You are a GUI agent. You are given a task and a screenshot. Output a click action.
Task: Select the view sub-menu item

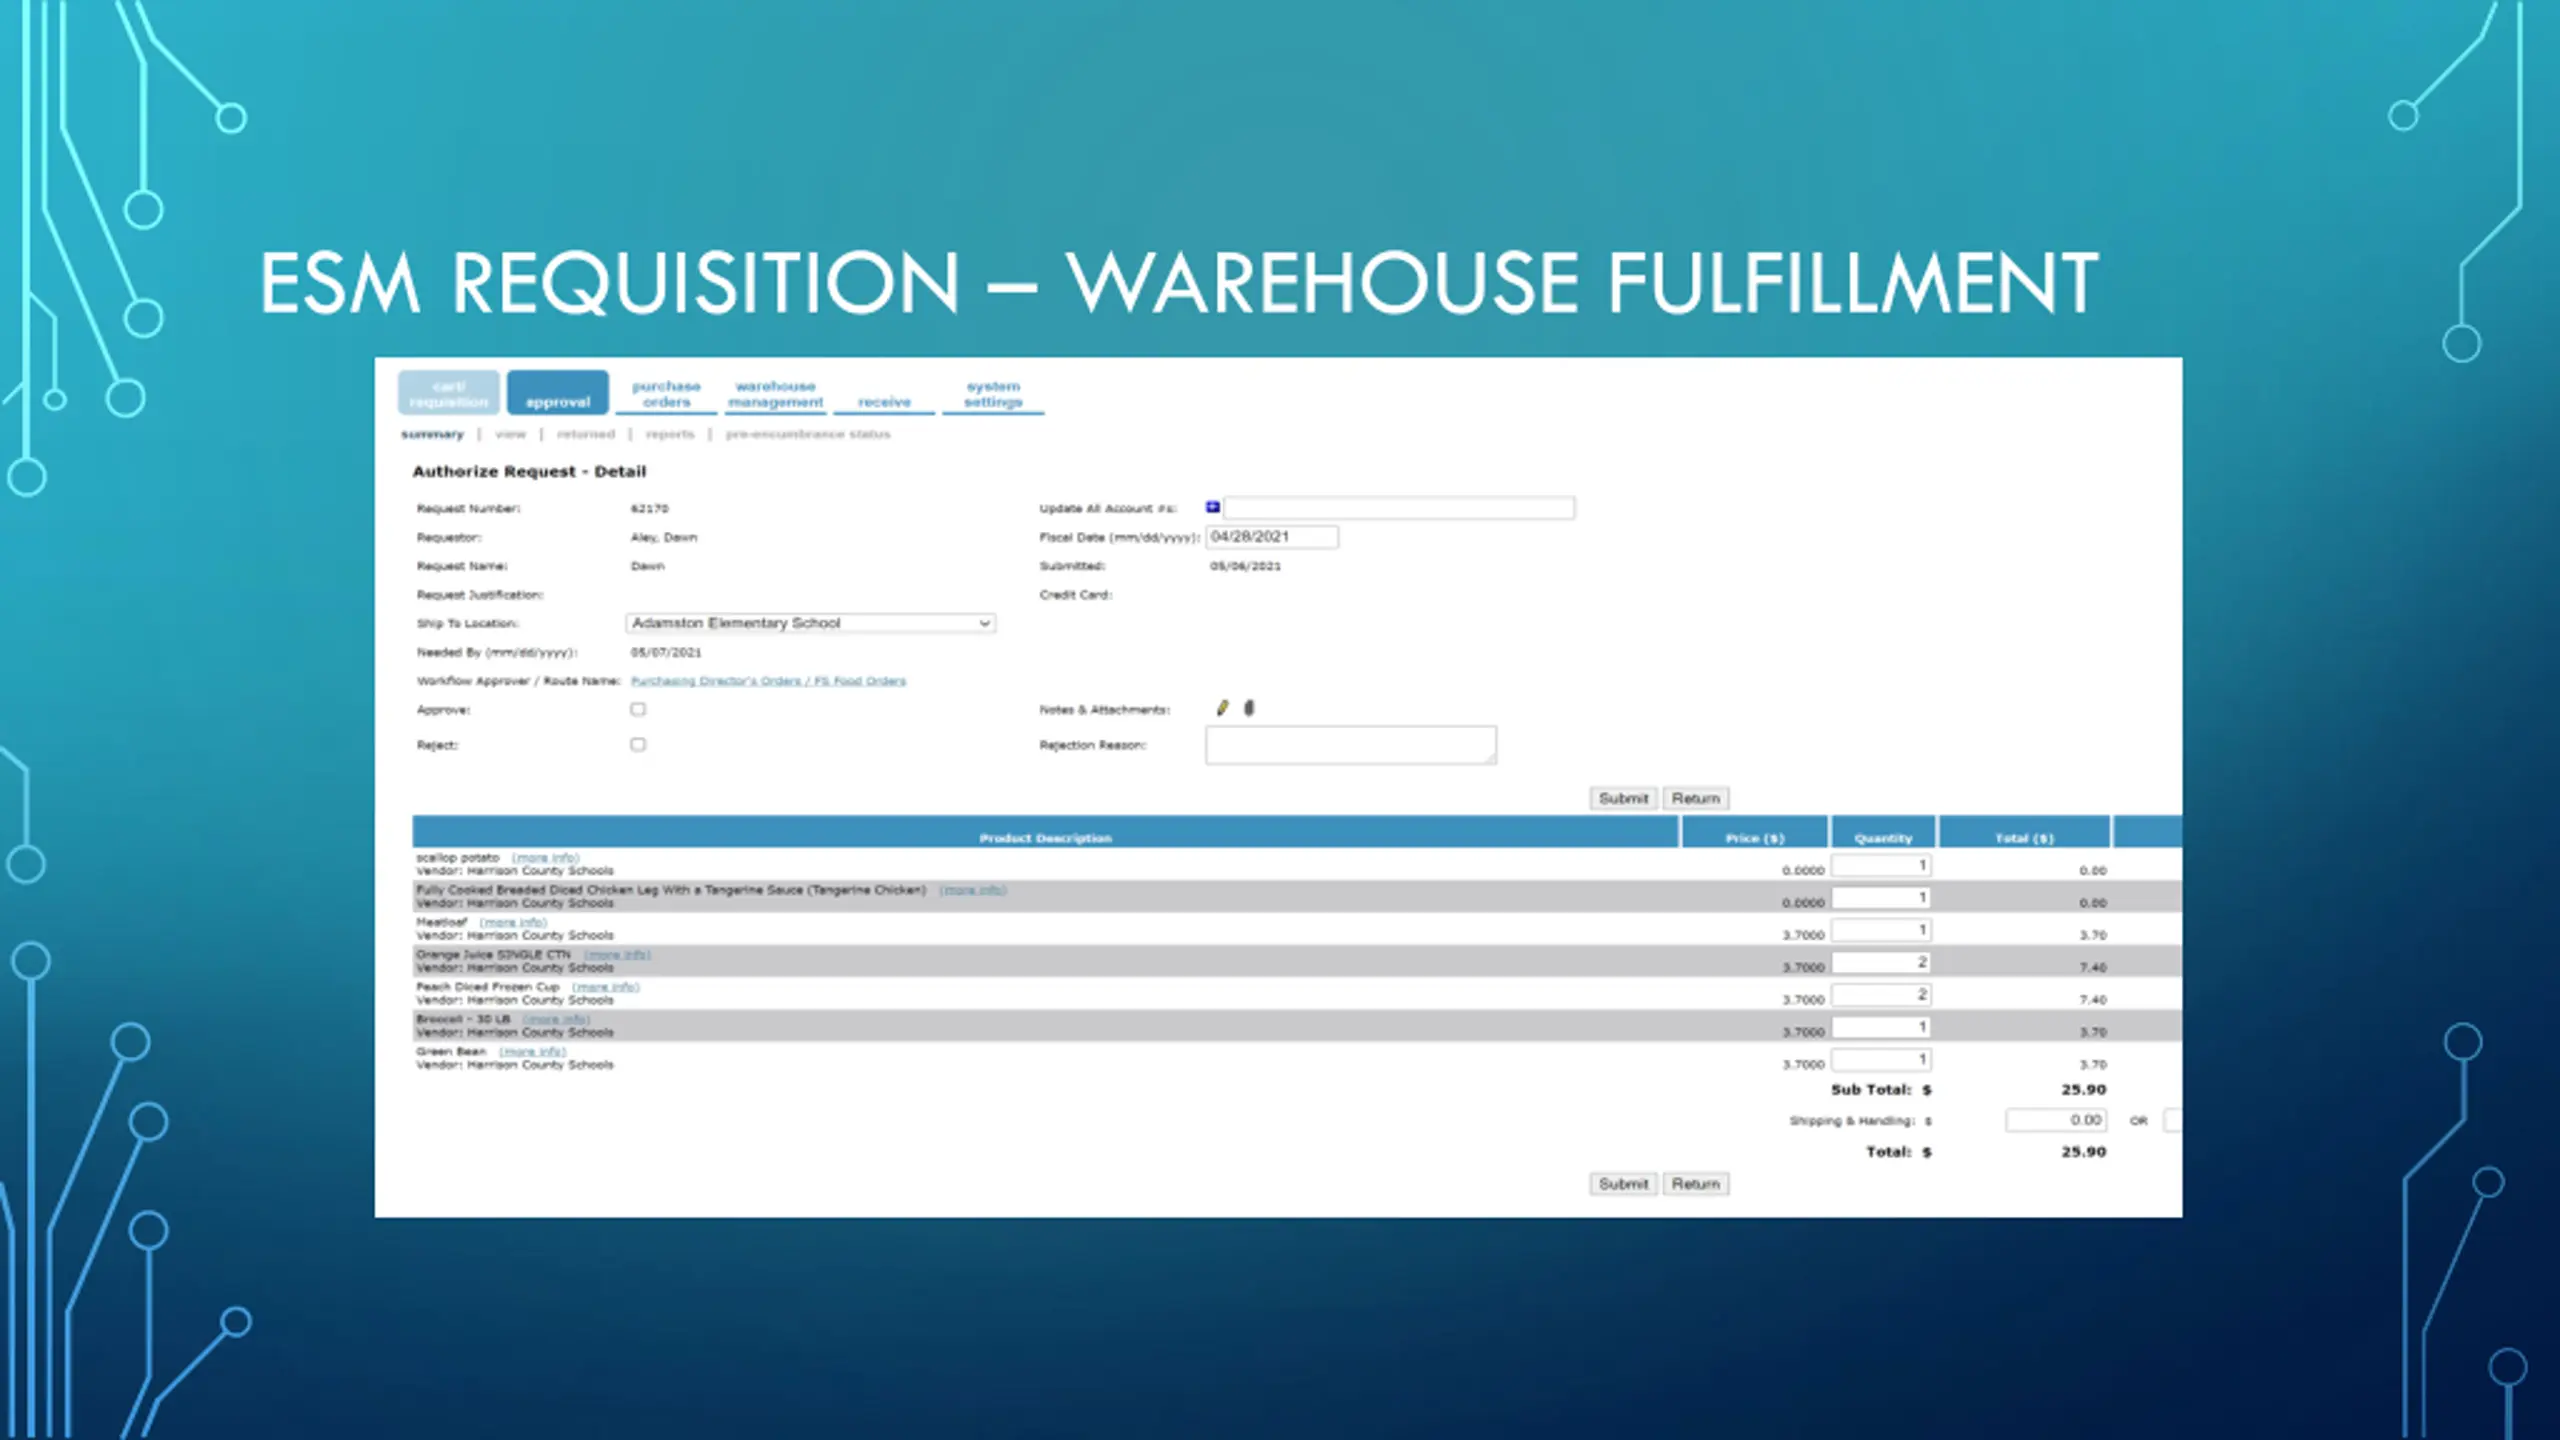[x=510, y=434]
